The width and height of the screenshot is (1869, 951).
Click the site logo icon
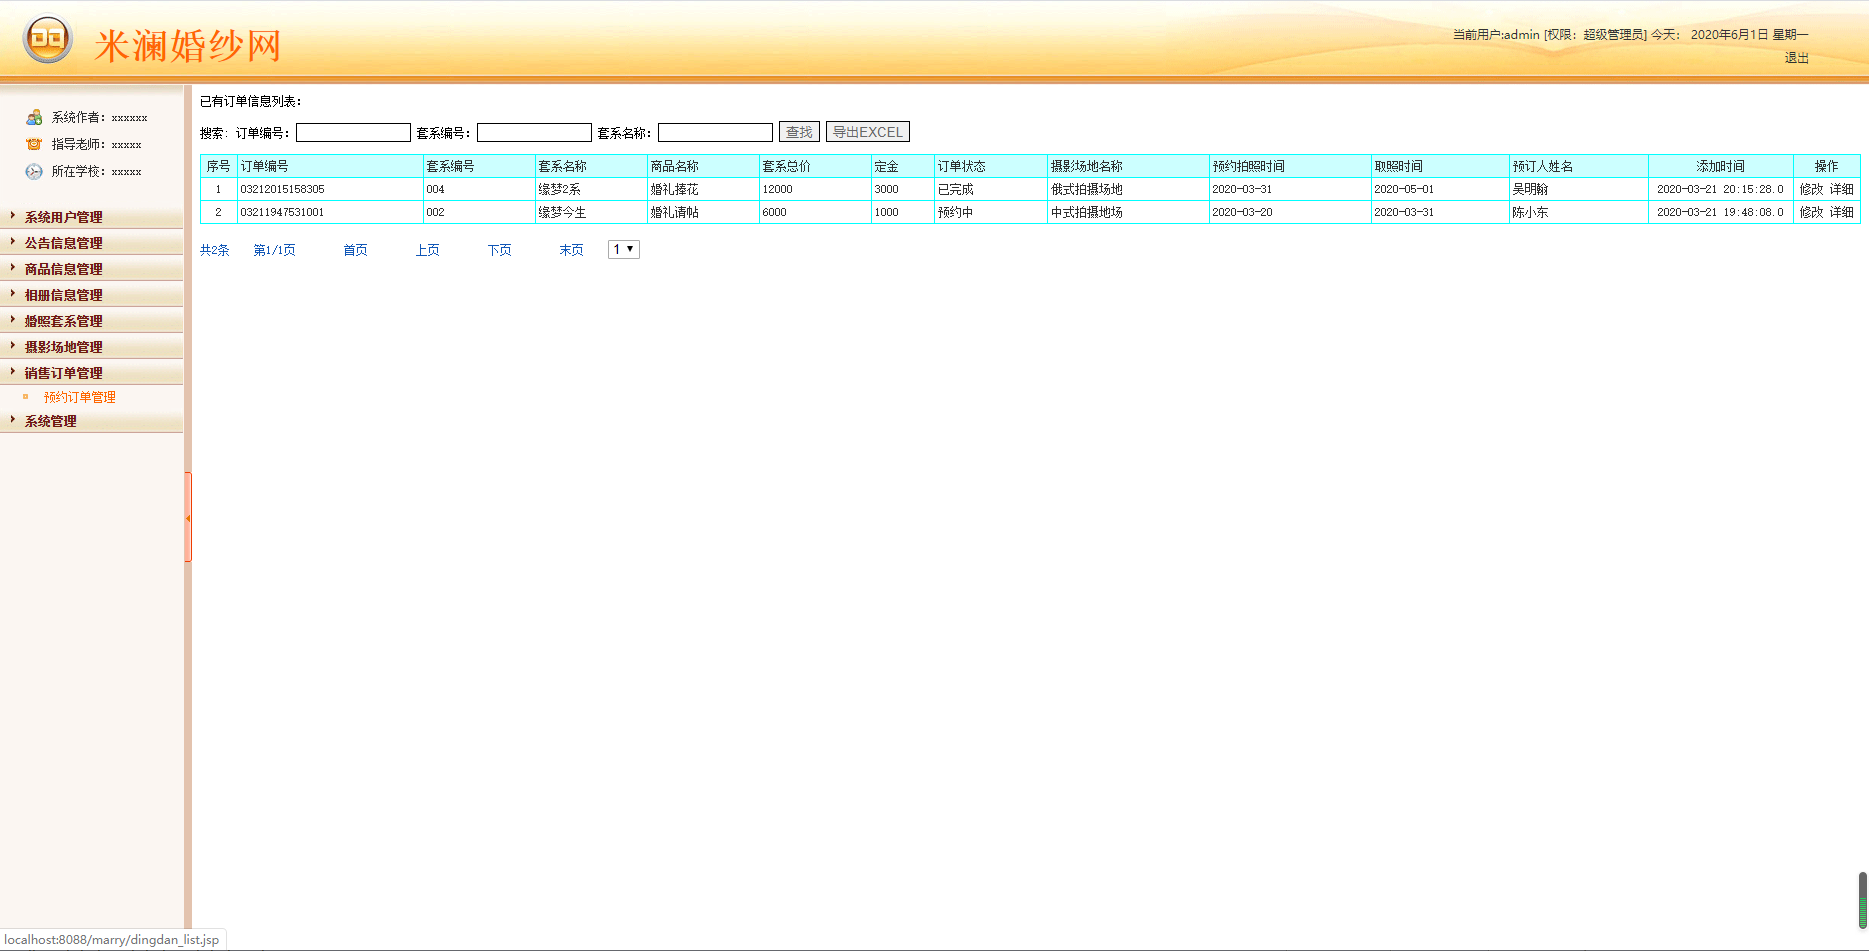tap(47, 40)
